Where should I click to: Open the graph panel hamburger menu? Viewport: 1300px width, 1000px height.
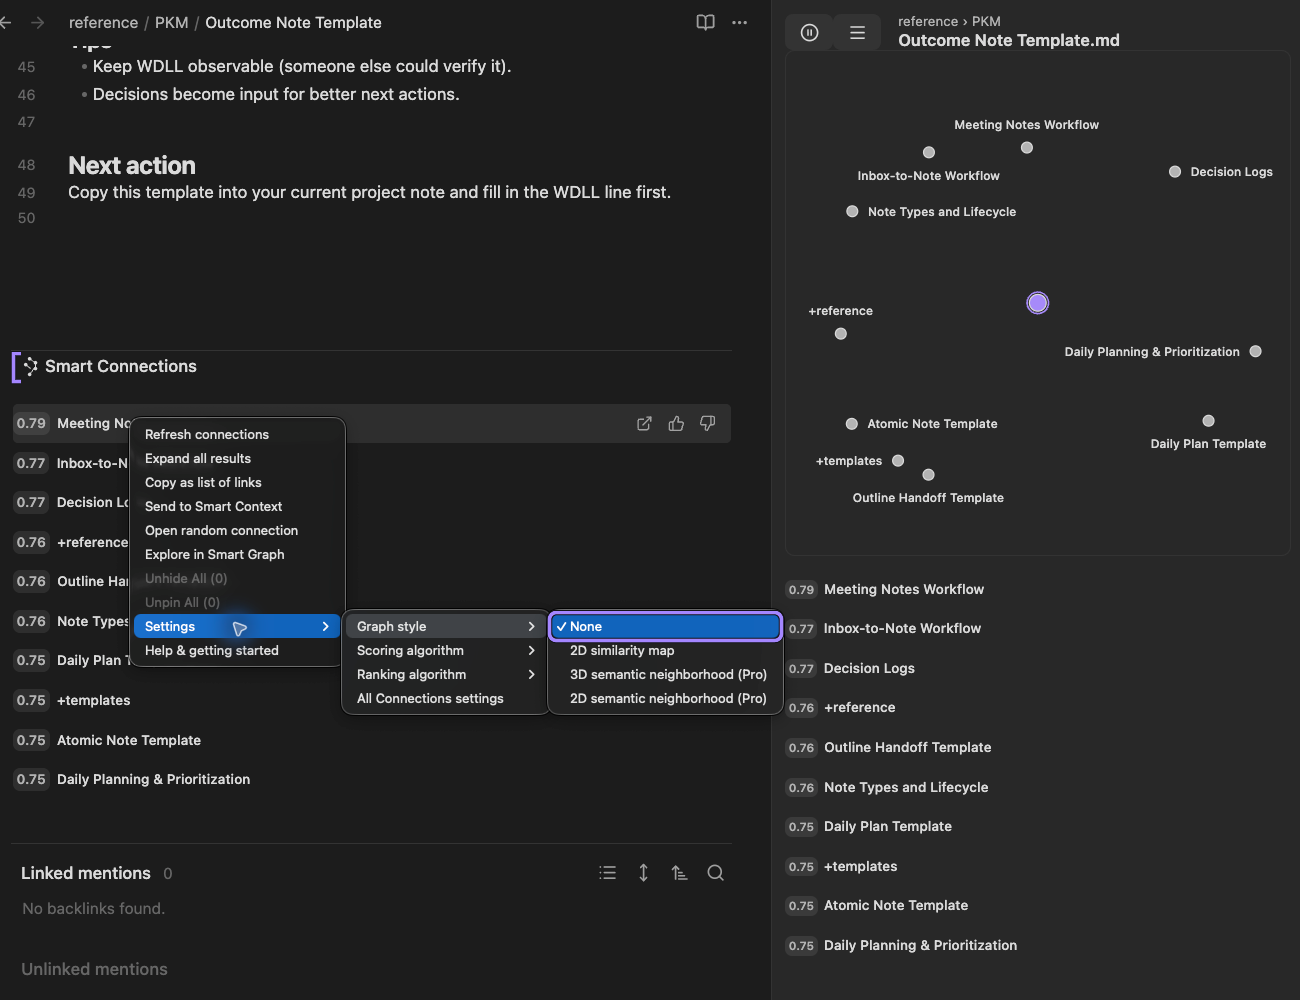[x=857, y=32]
